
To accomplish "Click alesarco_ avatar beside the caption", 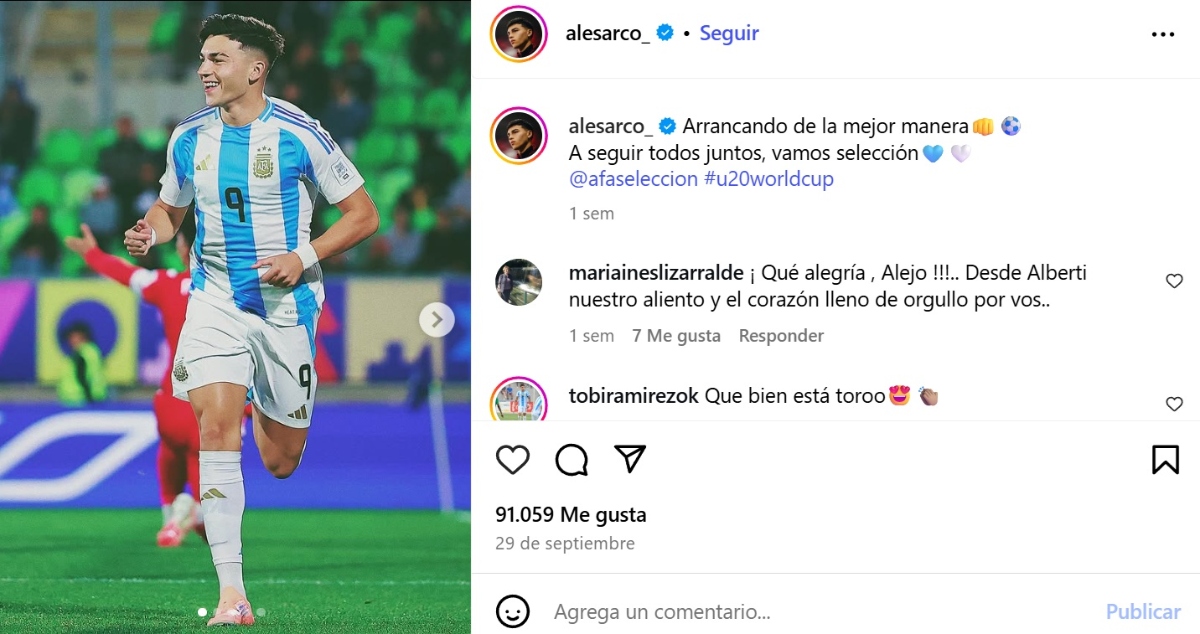I will click(x=519, y=136).
